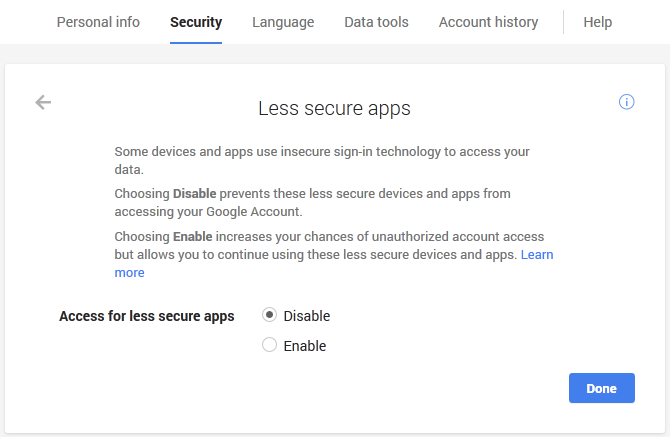This screenshot has height=437, width=670.
Task: Click the blue Done button
Action: [602, 388]
